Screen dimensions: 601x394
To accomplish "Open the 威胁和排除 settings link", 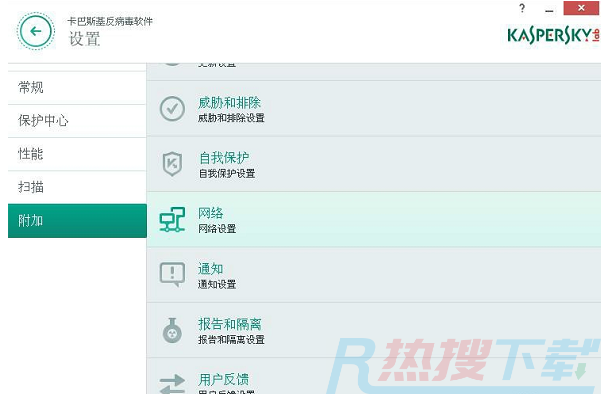I will (x=229, y=103).
